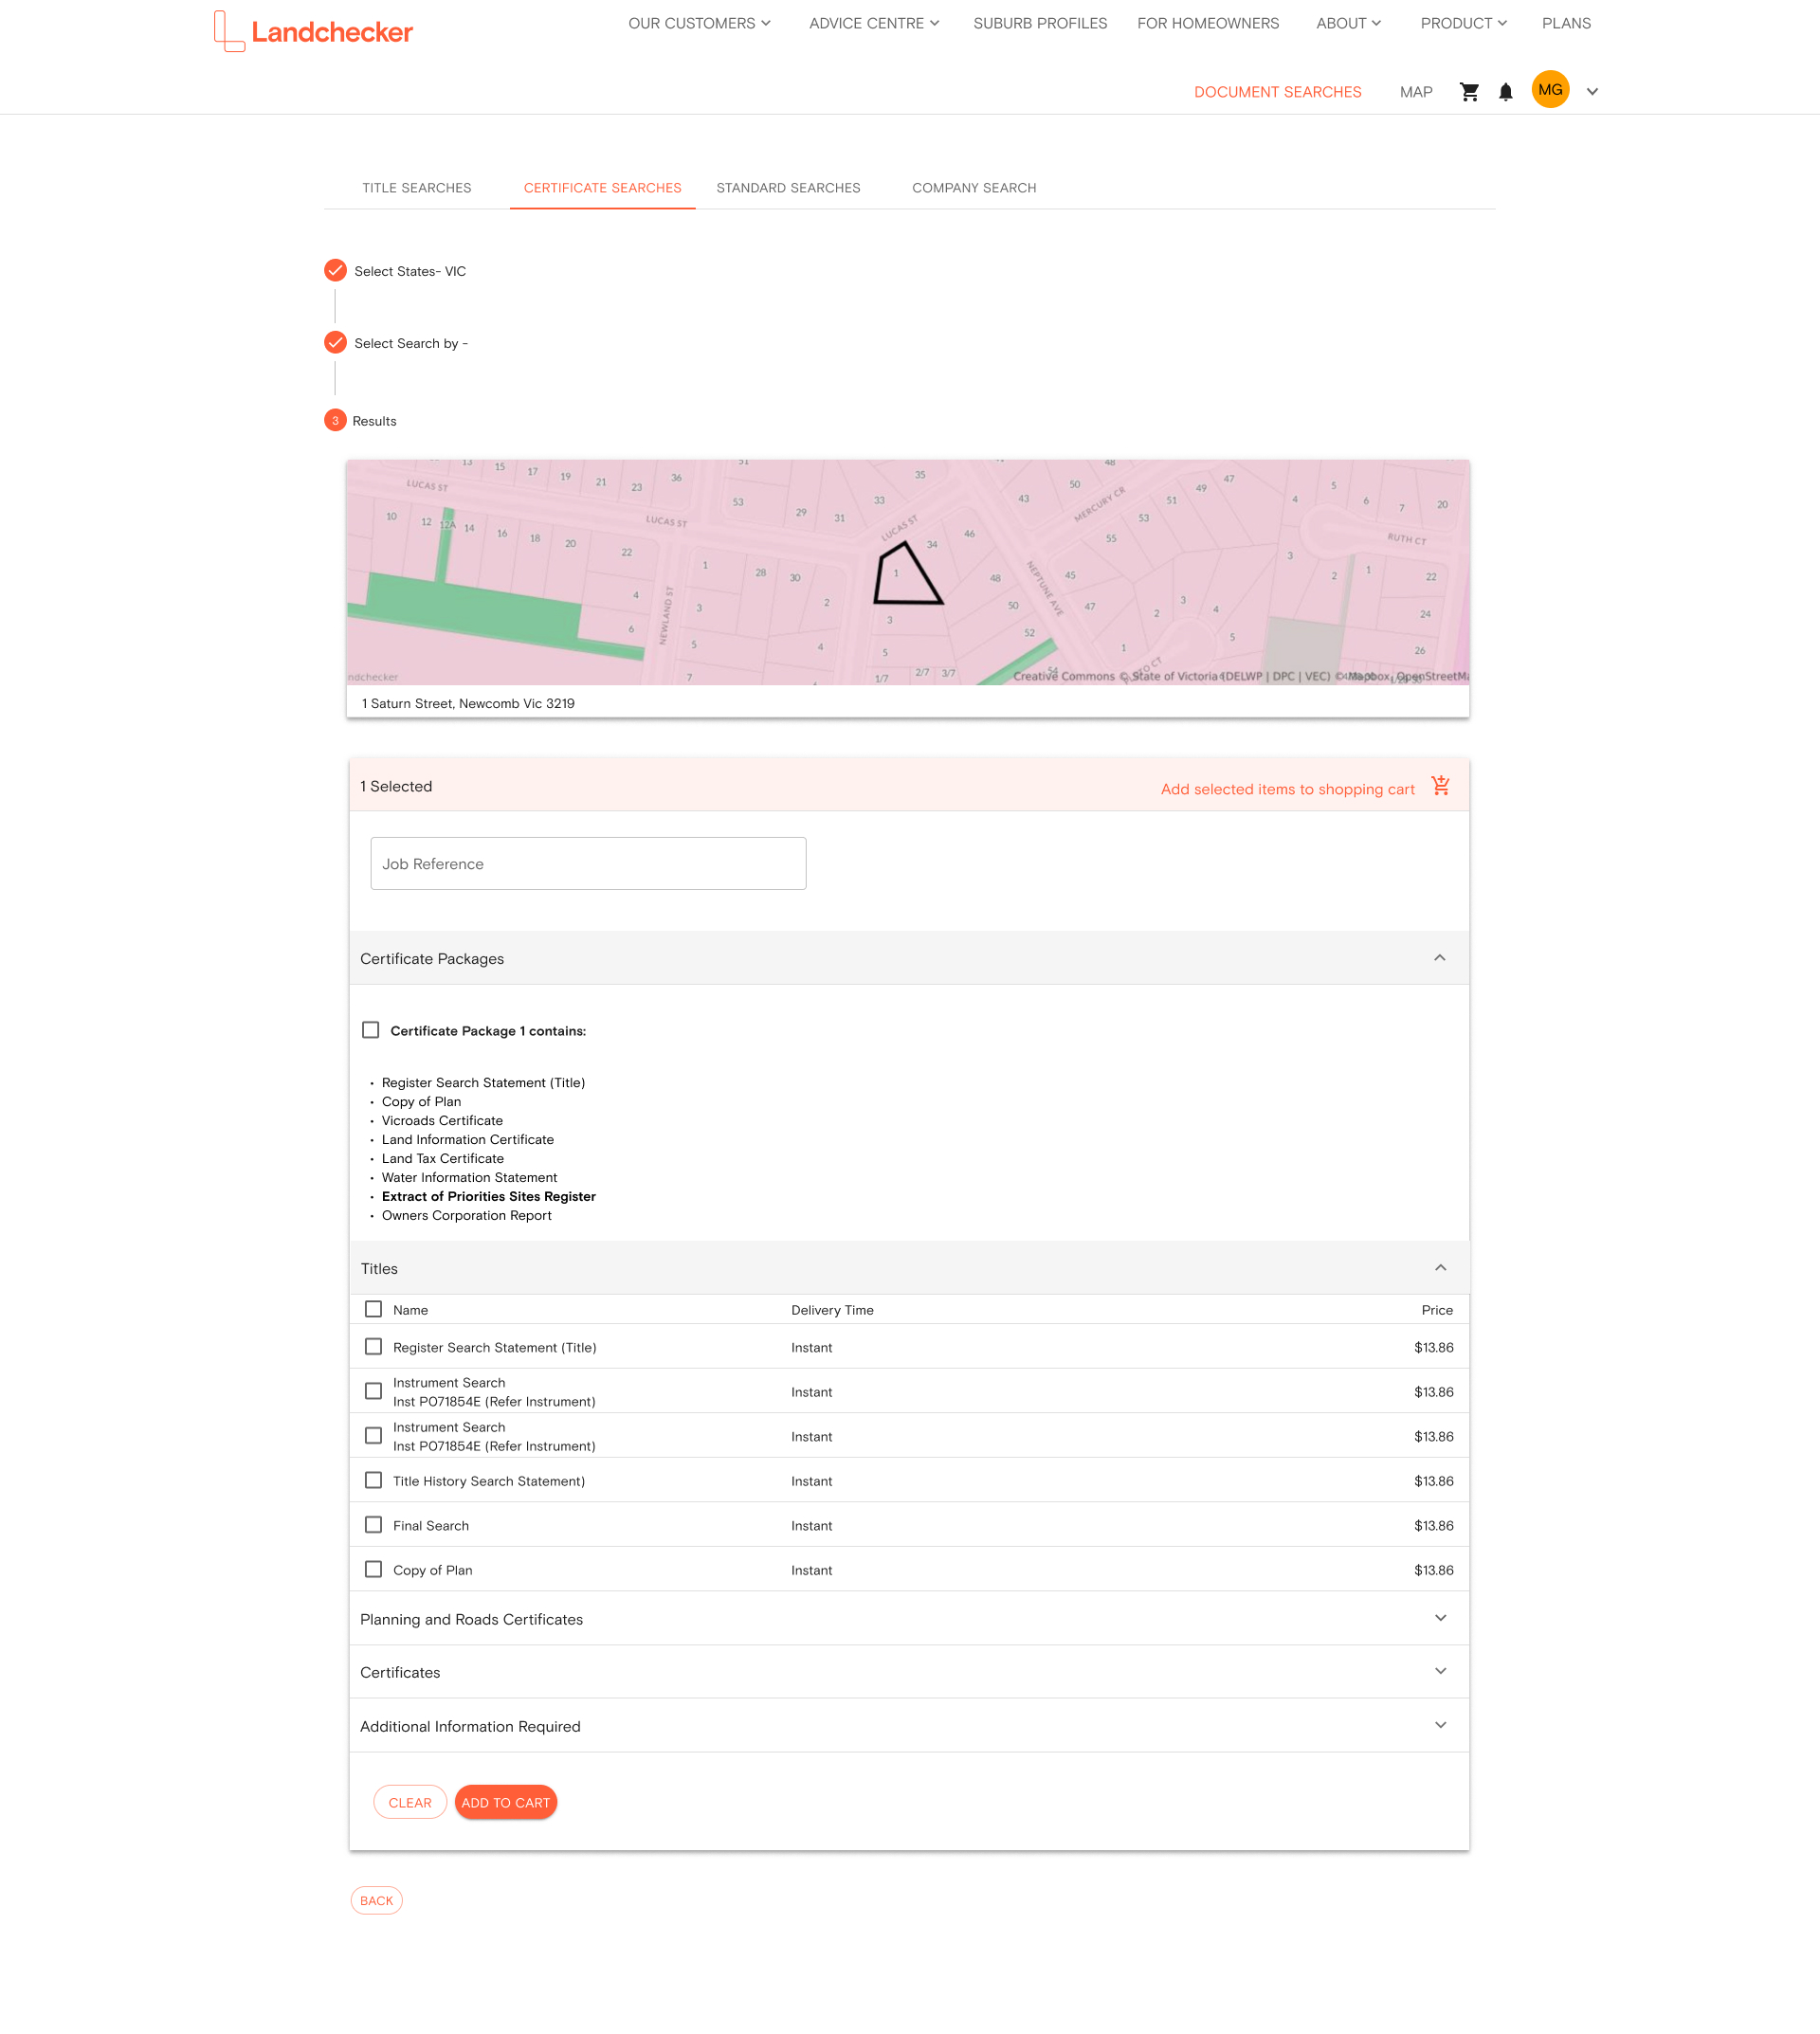Collapse the Certificate Packages section
This screenshot has width=1820, height=2034.
coord(1440,958)
